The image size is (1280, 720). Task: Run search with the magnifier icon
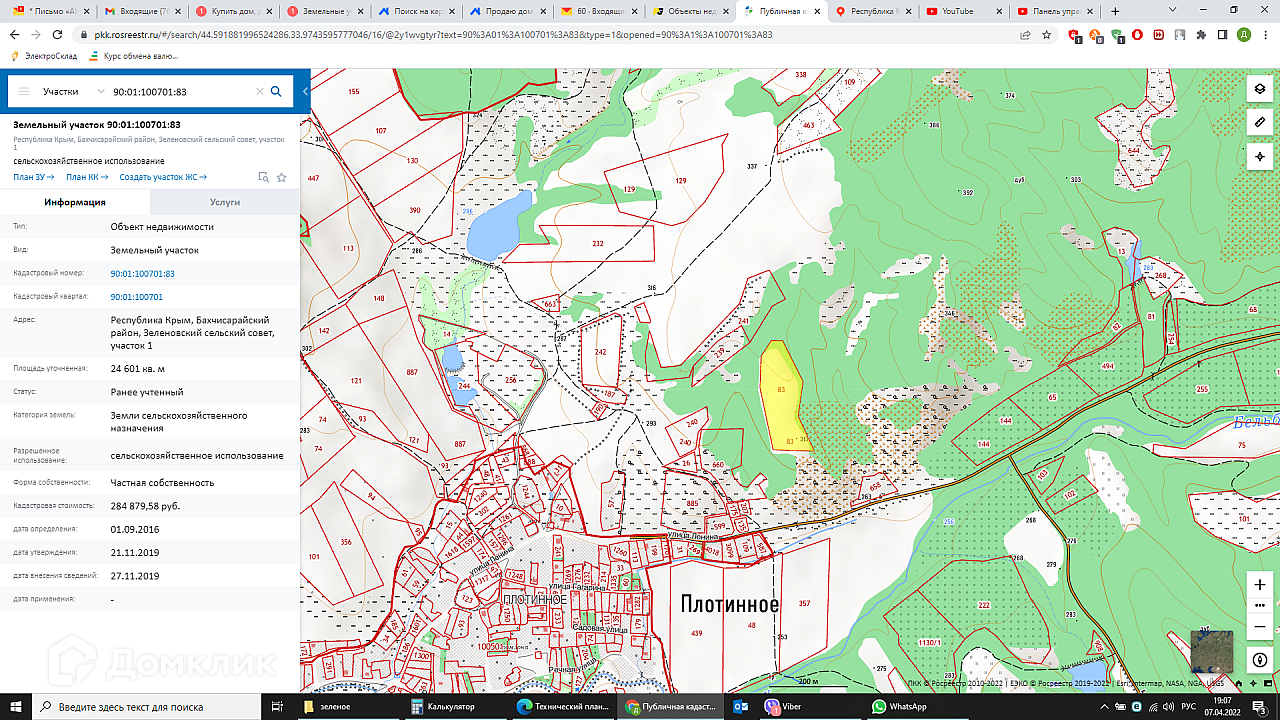pos(276,91)
